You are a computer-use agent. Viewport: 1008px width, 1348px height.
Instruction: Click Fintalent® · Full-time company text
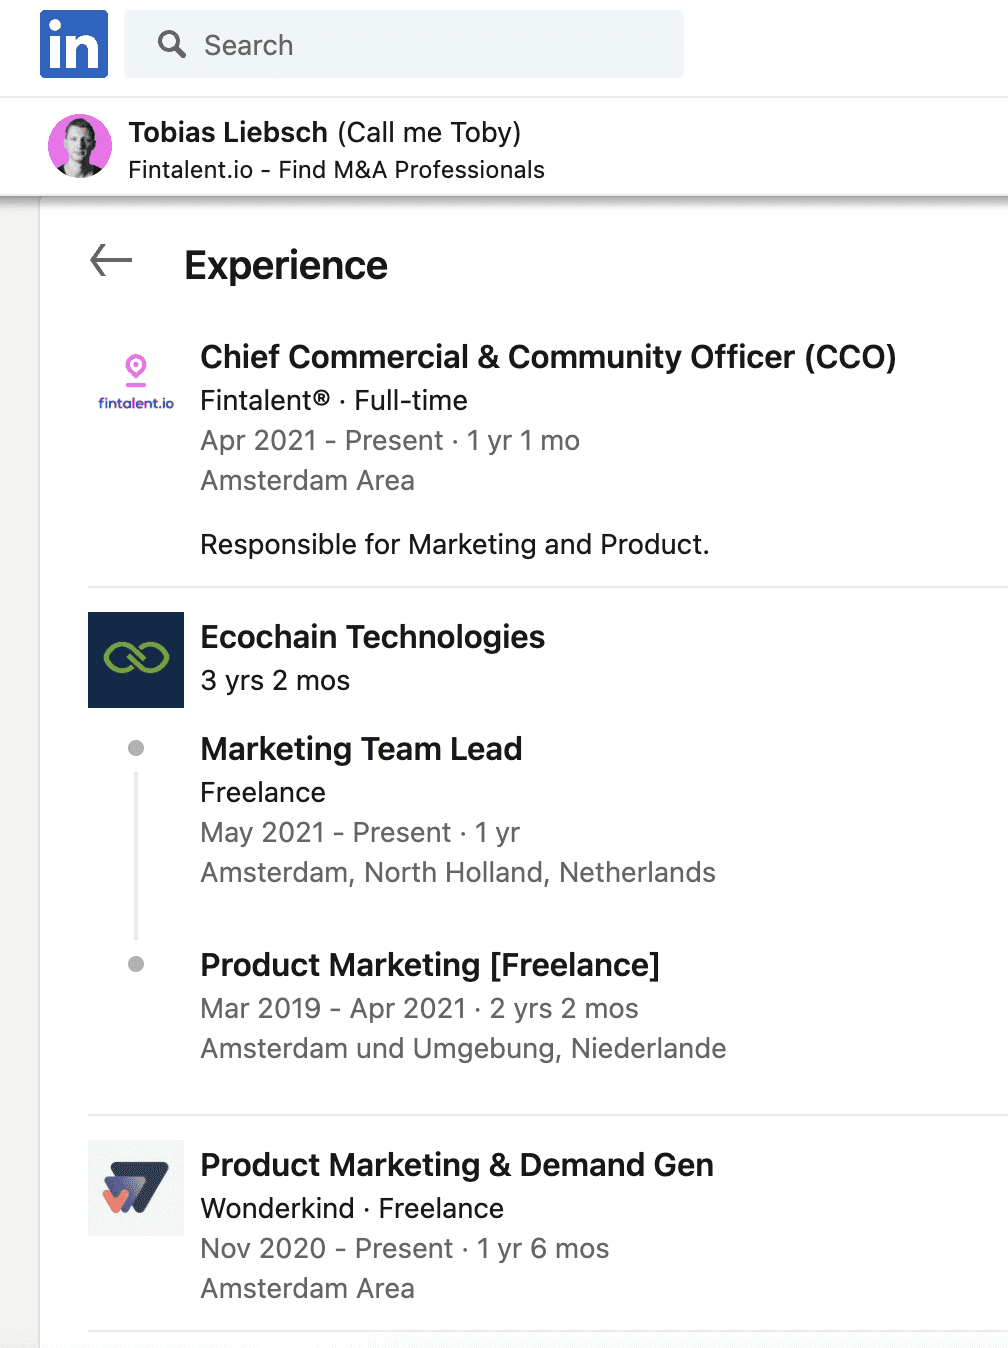click(x=334, y=401)
